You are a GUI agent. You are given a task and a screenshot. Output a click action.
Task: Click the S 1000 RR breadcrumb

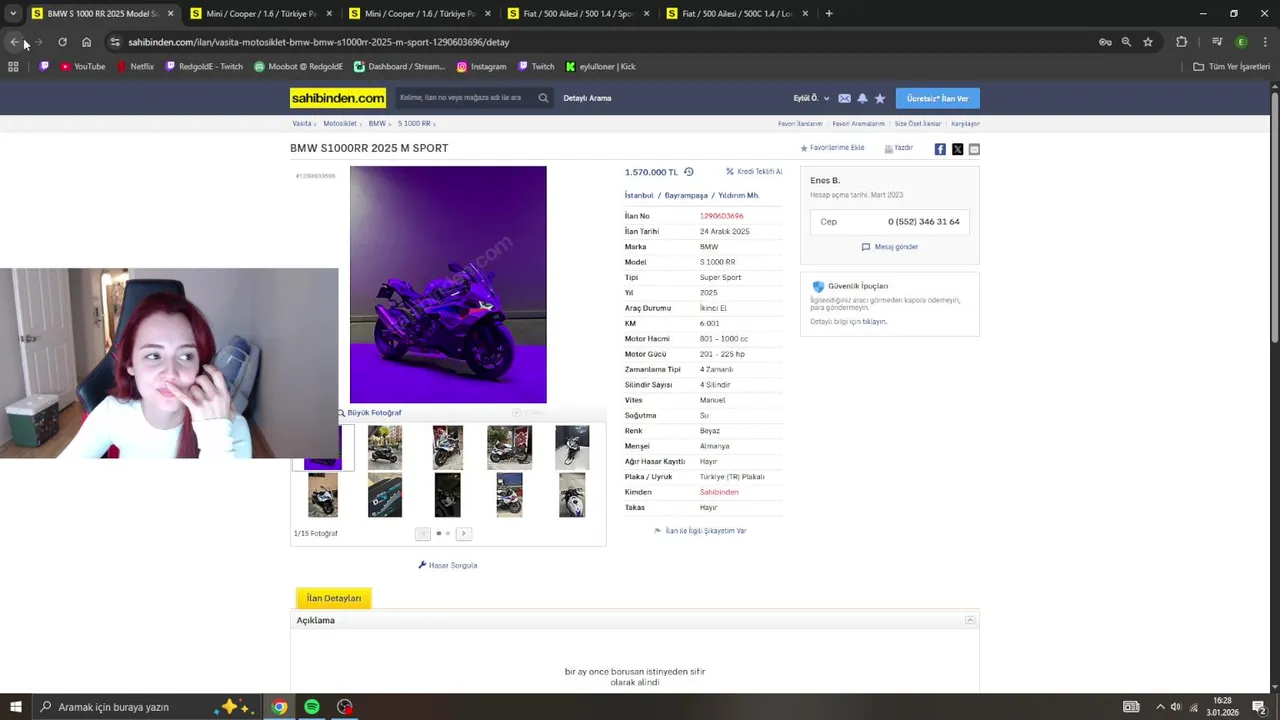[x=414, y=124]
